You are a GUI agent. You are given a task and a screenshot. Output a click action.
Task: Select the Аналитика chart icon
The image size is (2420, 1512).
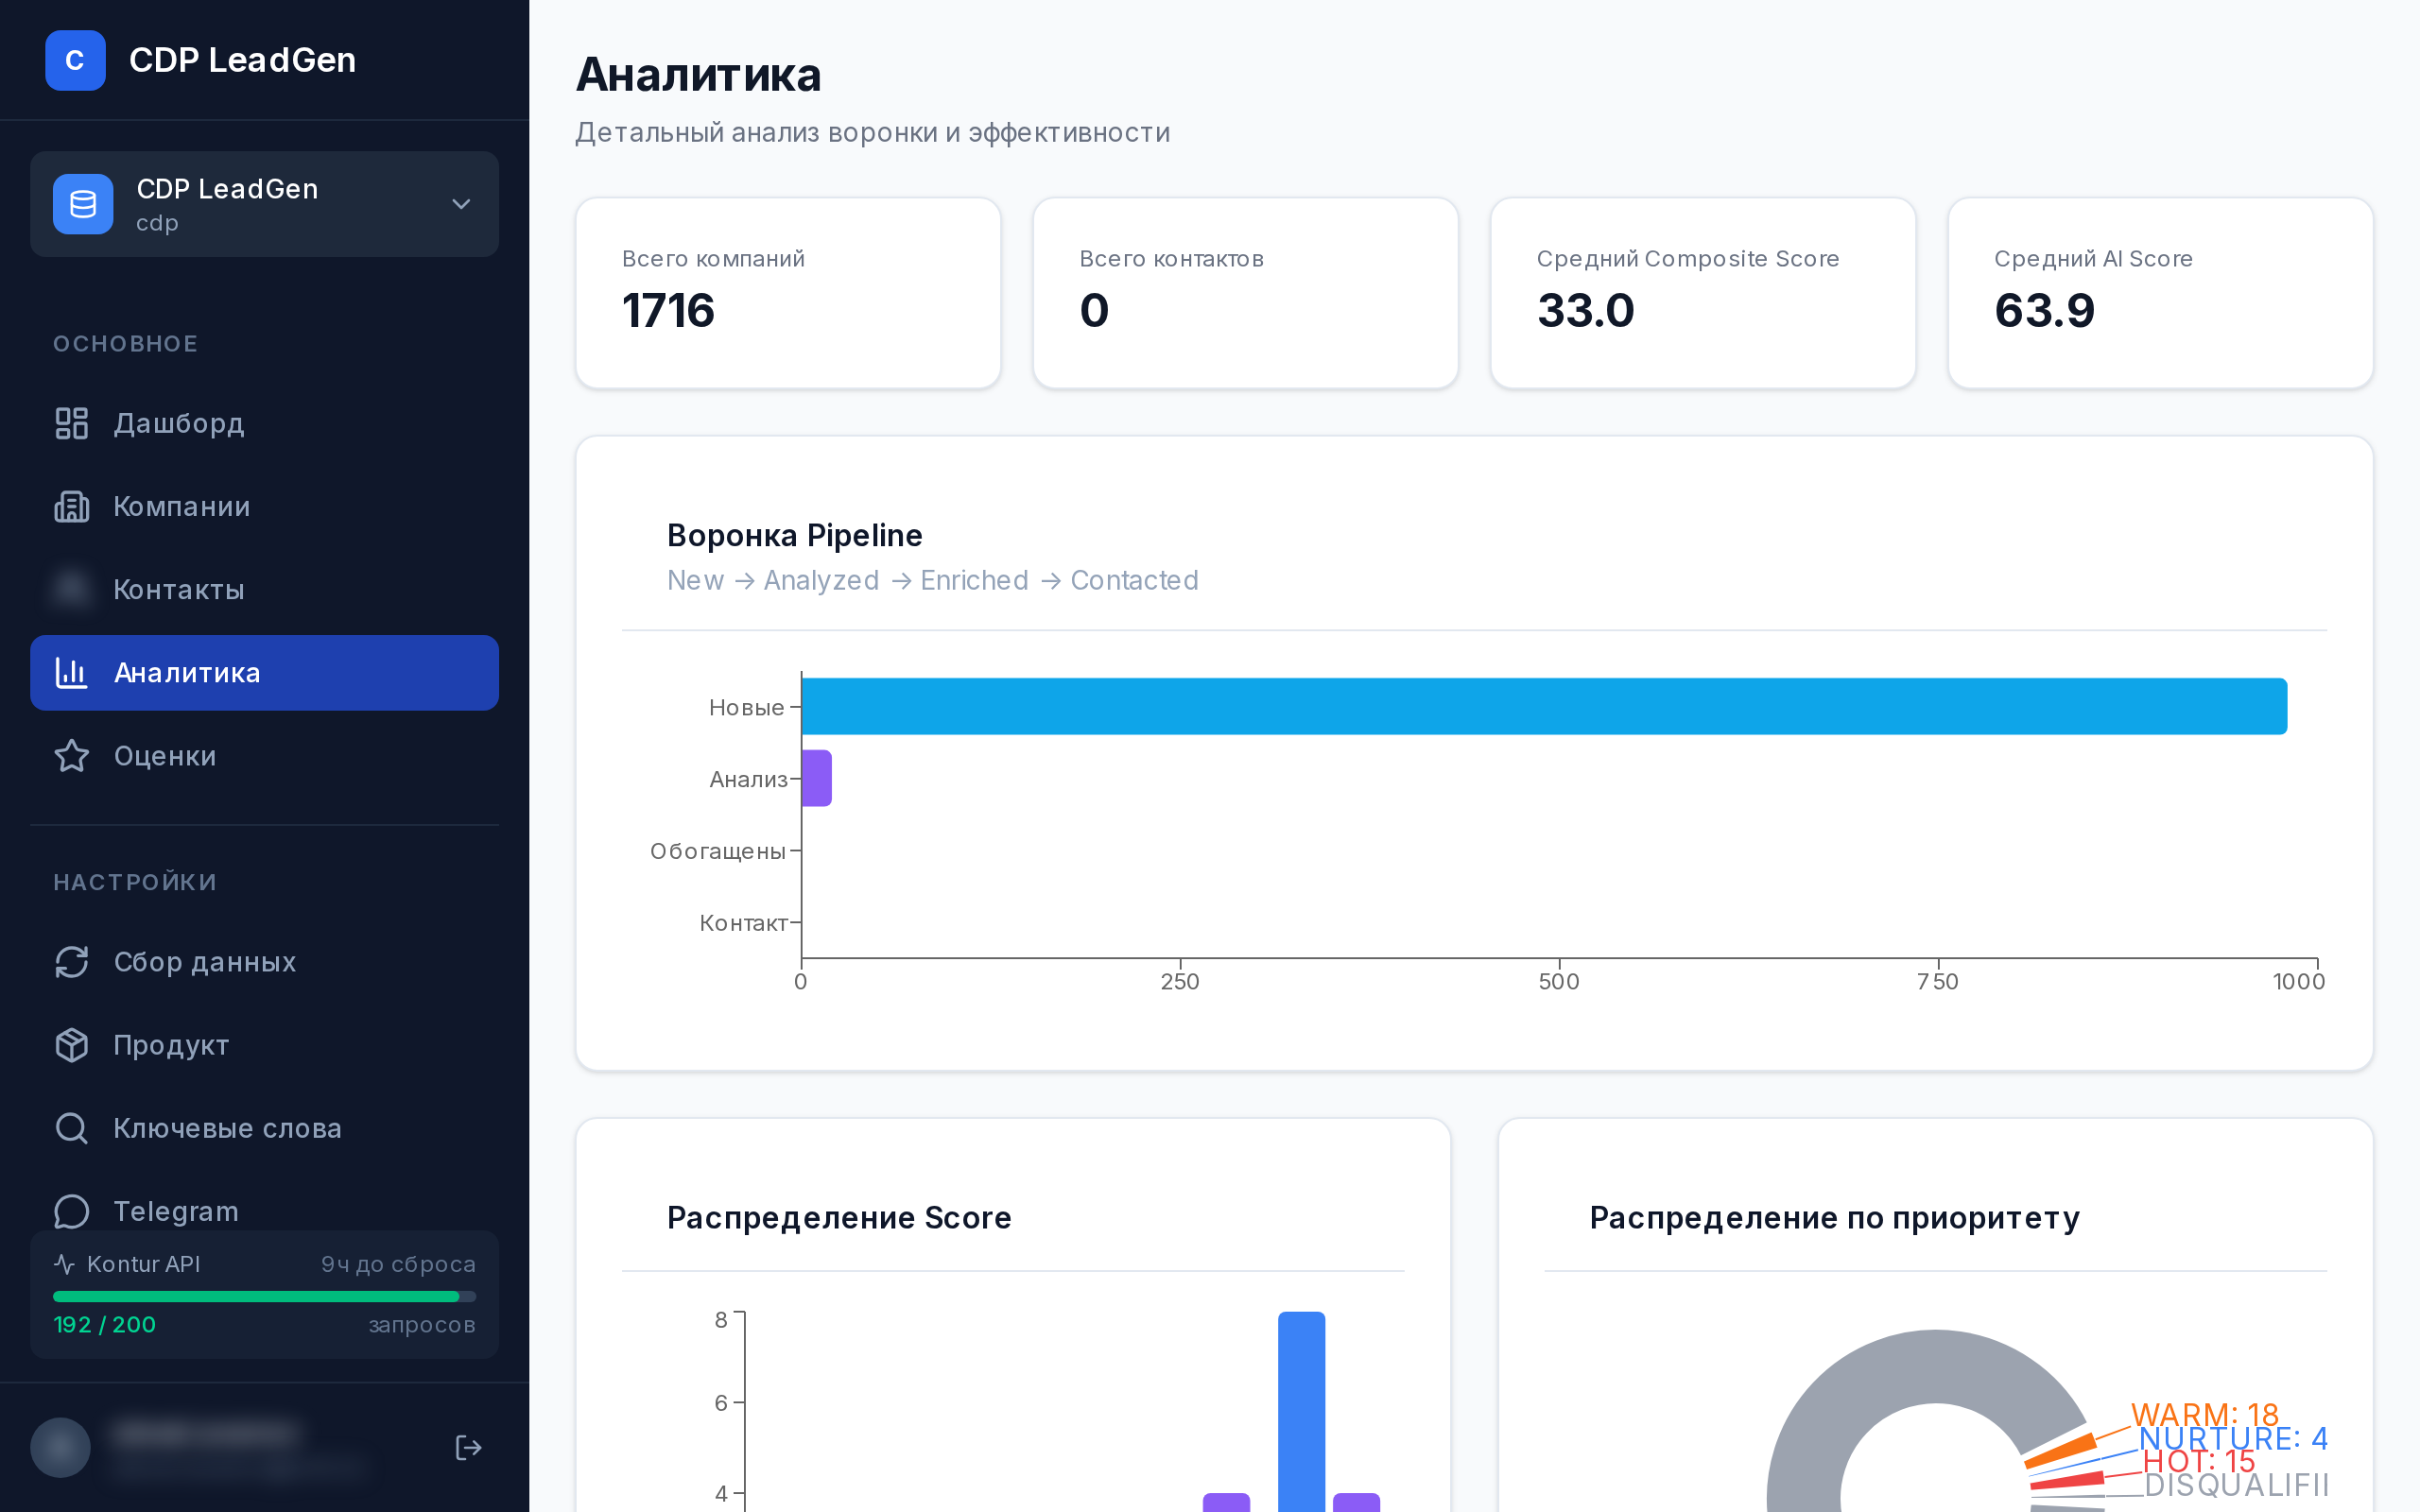71,673
